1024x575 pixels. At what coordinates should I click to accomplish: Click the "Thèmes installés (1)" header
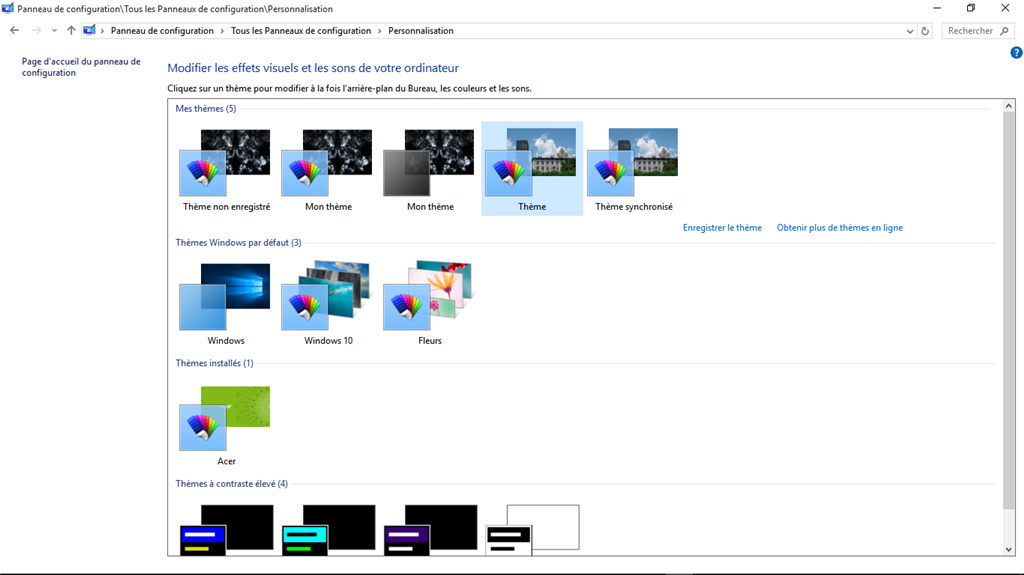[x=214, y=363]
